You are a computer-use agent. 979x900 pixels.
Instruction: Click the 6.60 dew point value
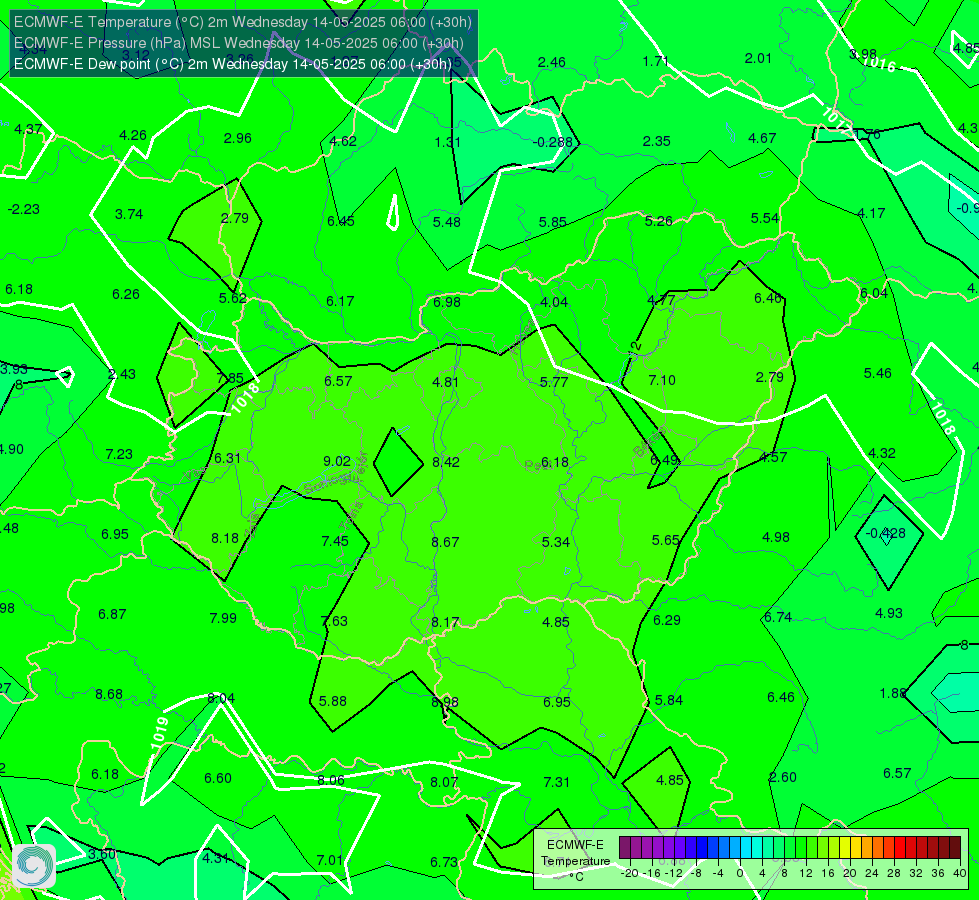click(x=218, y=778)
